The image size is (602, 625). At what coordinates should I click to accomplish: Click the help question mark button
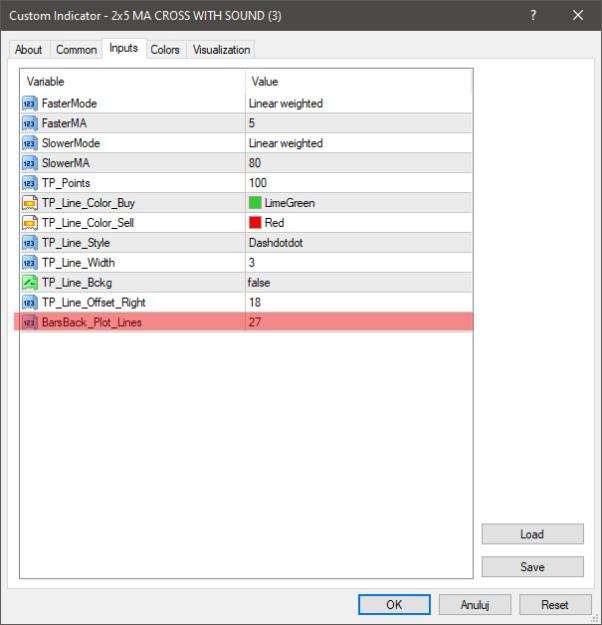click(533, 16)
